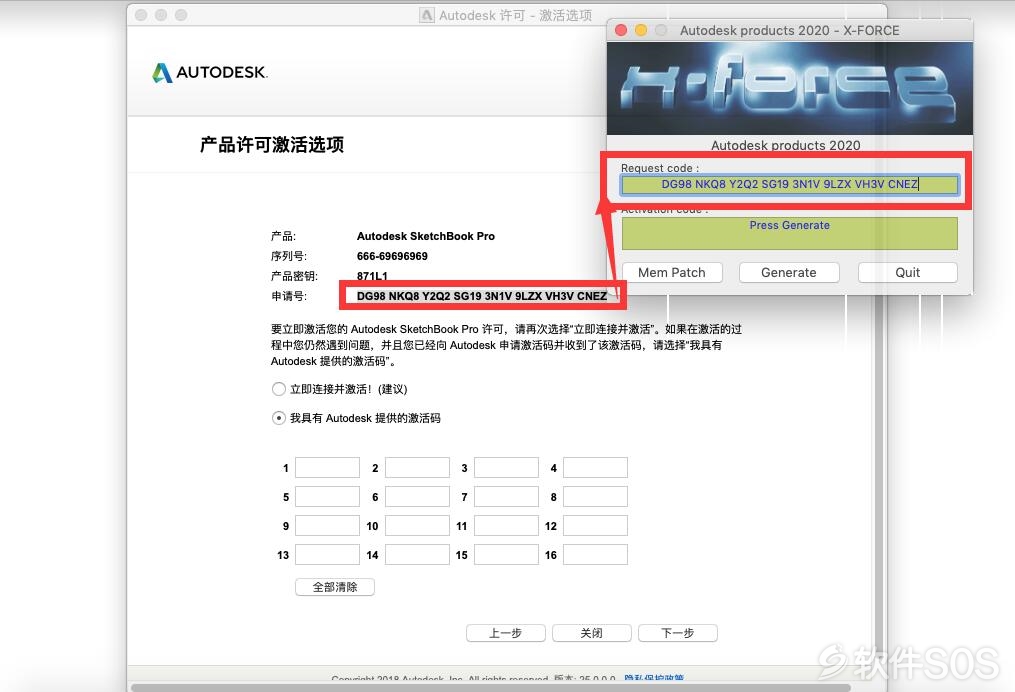1015x692 pixels.
Task: Click activation code field number 13
Action: point(328,555)
